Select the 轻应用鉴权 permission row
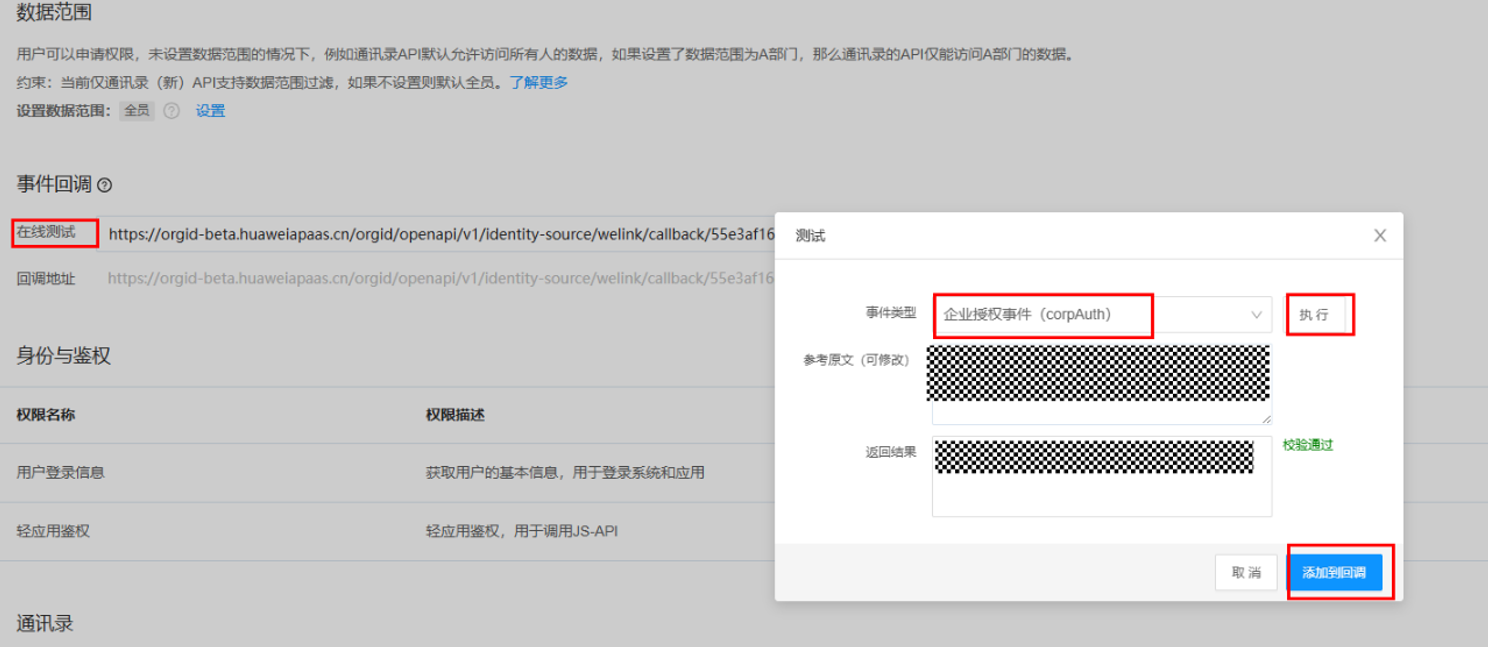This screenshot has height=647, width=1488. (53, 531)
